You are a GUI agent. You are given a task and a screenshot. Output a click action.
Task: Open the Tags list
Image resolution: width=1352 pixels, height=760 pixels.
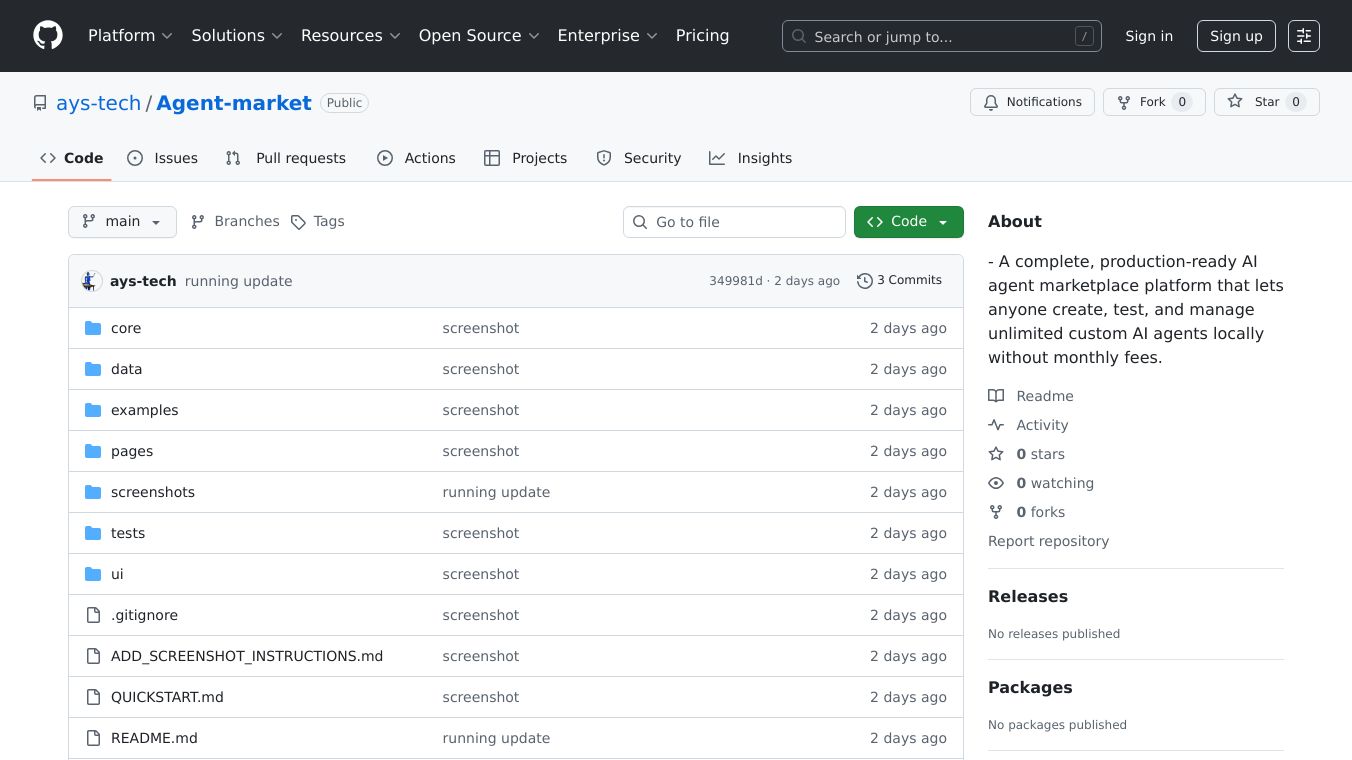(x=317, y=222)
